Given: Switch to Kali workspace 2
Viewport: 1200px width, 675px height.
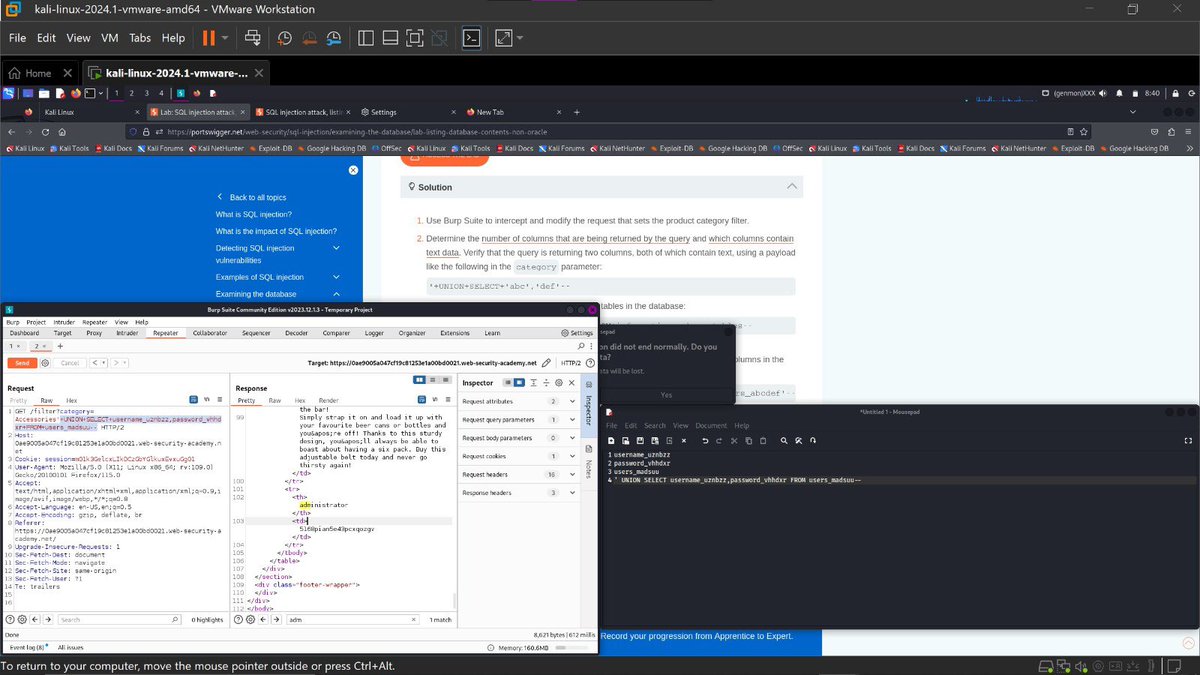Looking at the screenshot, I should click(132, 93).
